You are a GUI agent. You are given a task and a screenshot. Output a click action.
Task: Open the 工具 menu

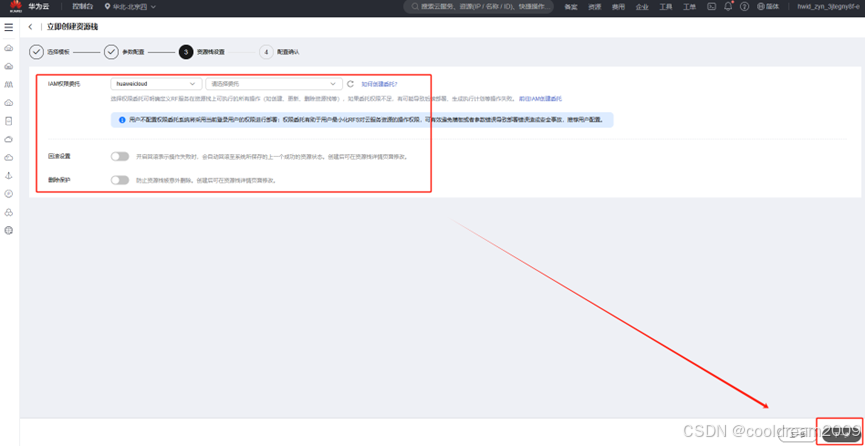666,7
